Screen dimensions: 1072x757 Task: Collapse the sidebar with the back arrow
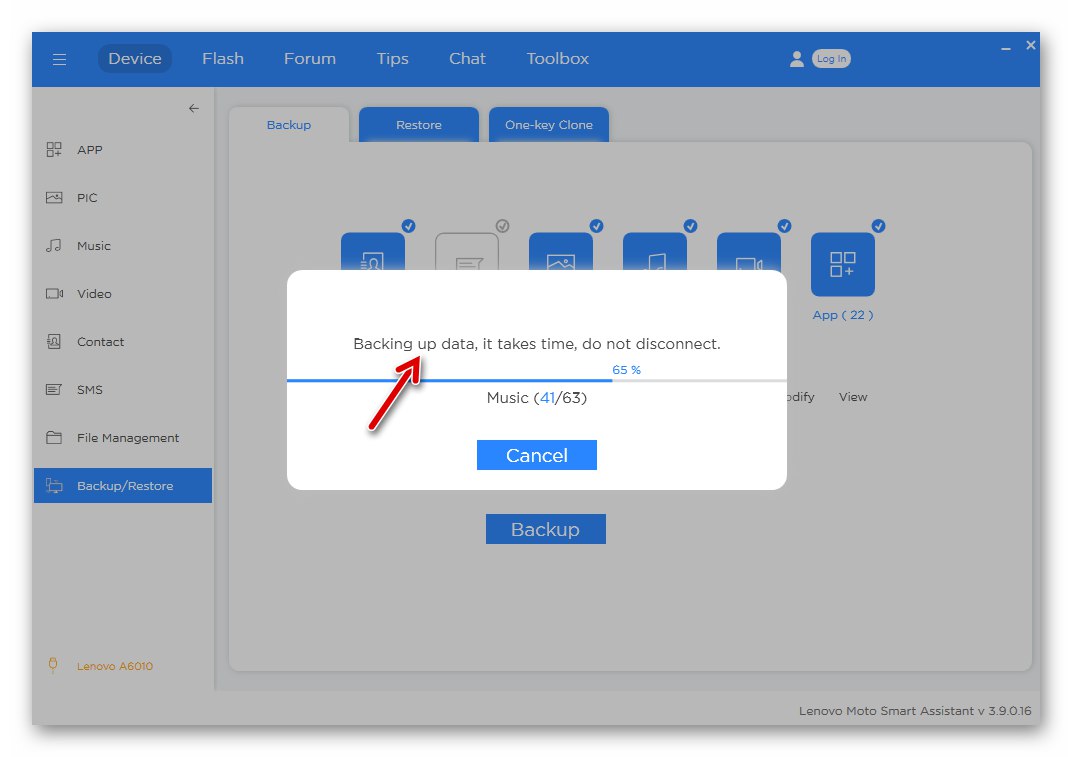point(193,108)
